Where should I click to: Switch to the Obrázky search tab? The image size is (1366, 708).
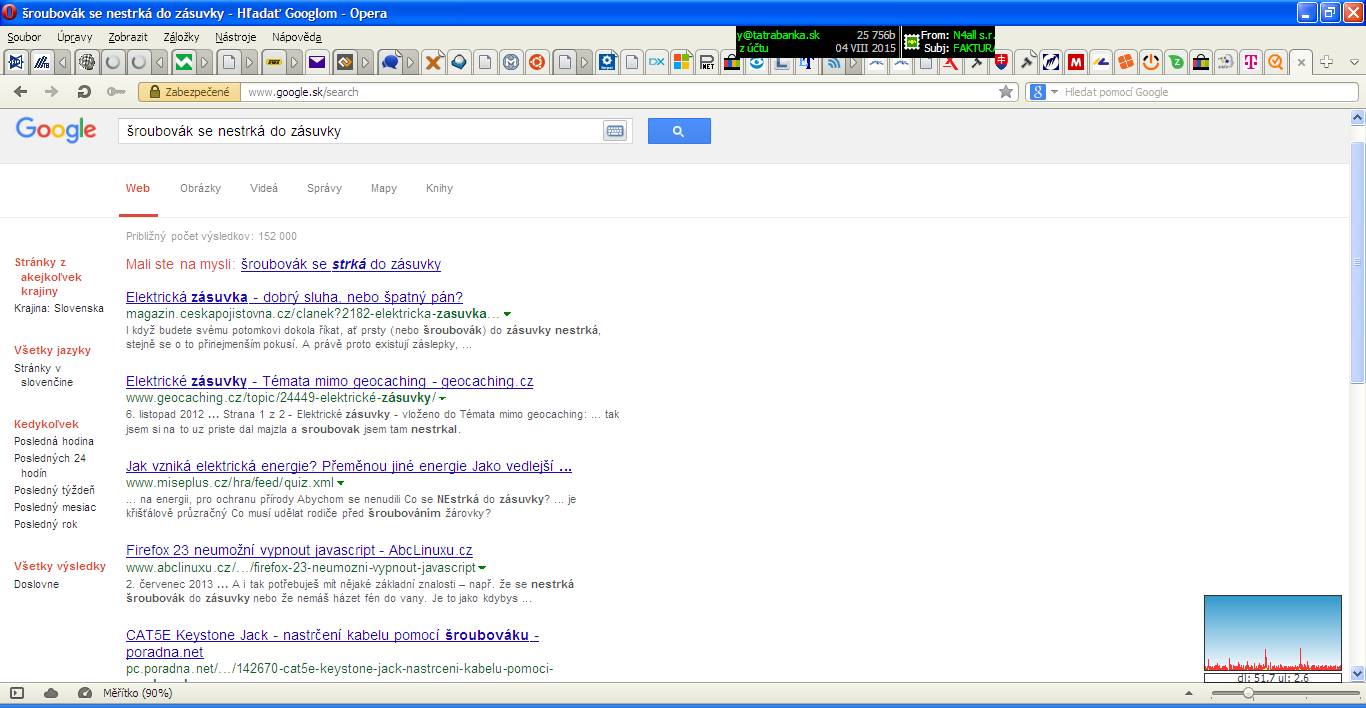(x=200, y=188)
